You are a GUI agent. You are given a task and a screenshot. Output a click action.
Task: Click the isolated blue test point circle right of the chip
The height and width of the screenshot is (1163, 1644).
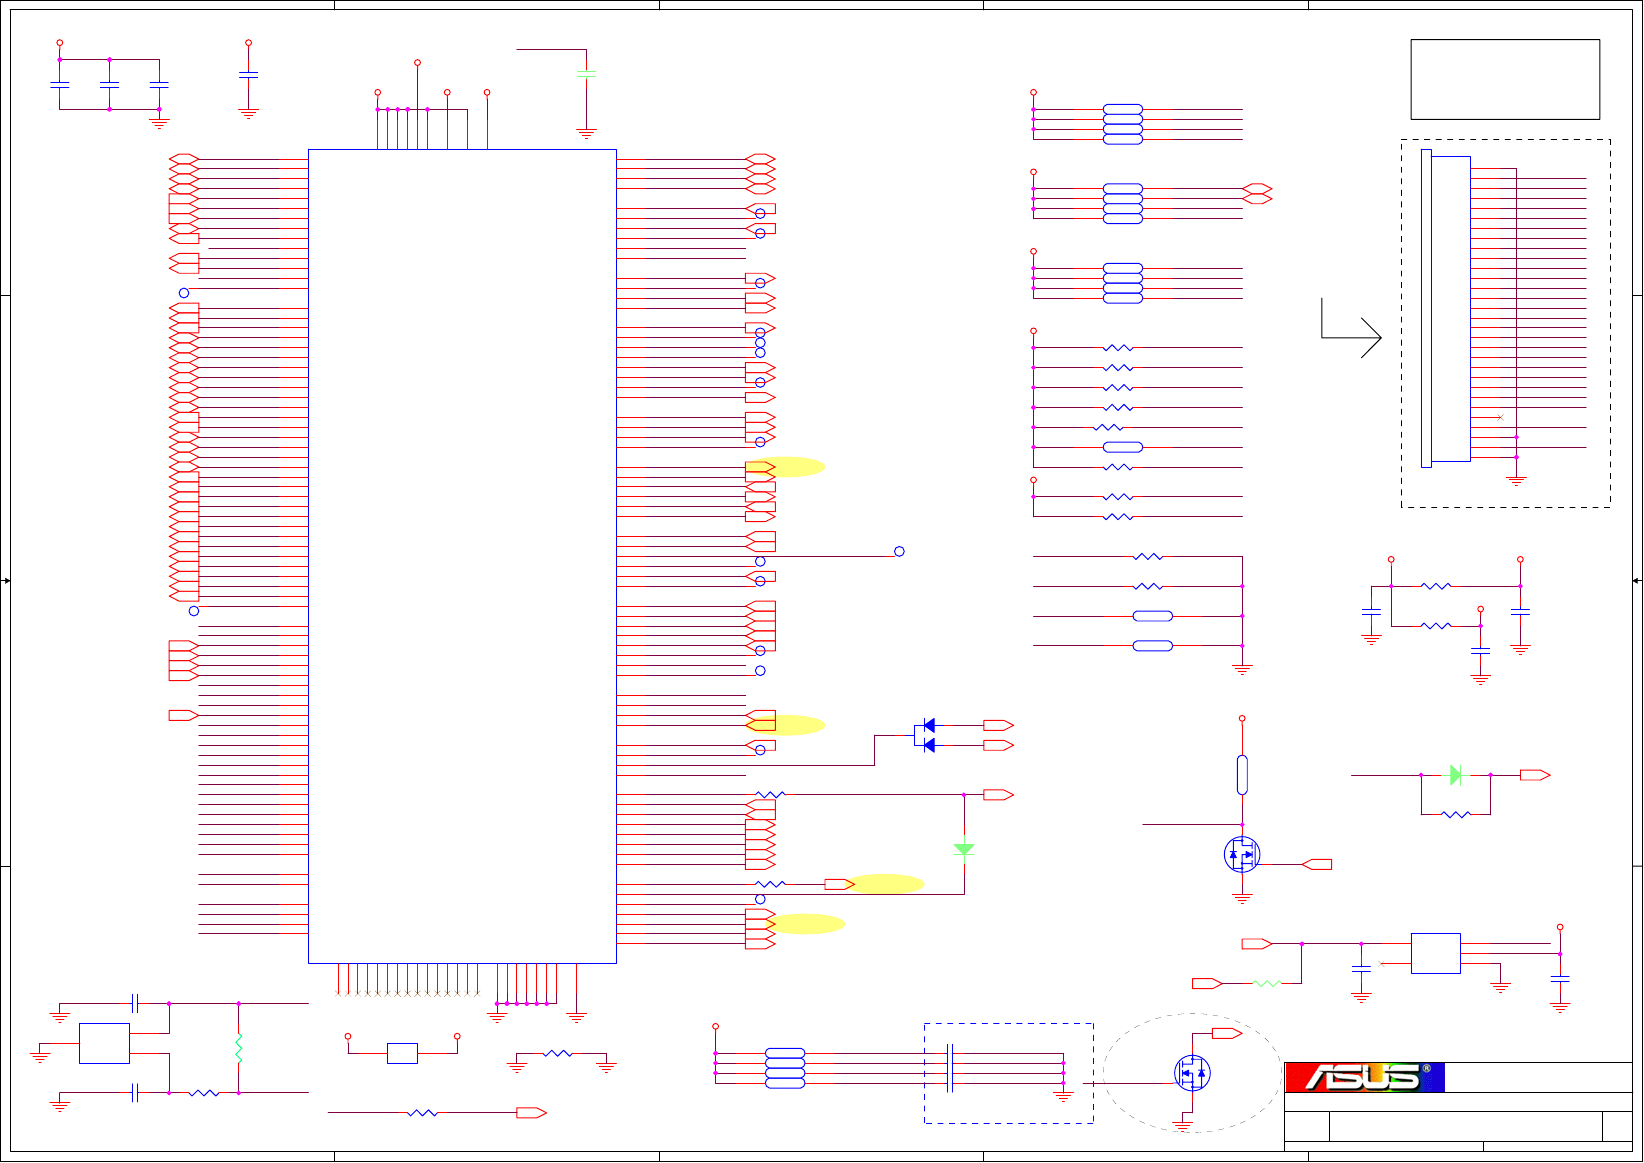(x=899, y=551)
